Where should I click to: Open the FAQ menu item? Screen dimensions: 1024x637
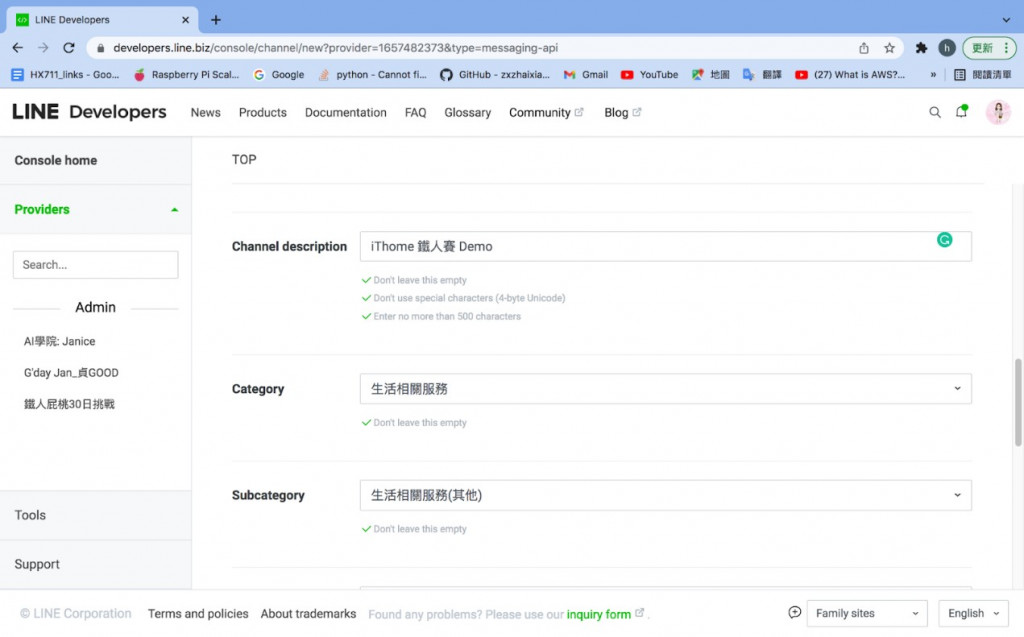click(415, 112)
